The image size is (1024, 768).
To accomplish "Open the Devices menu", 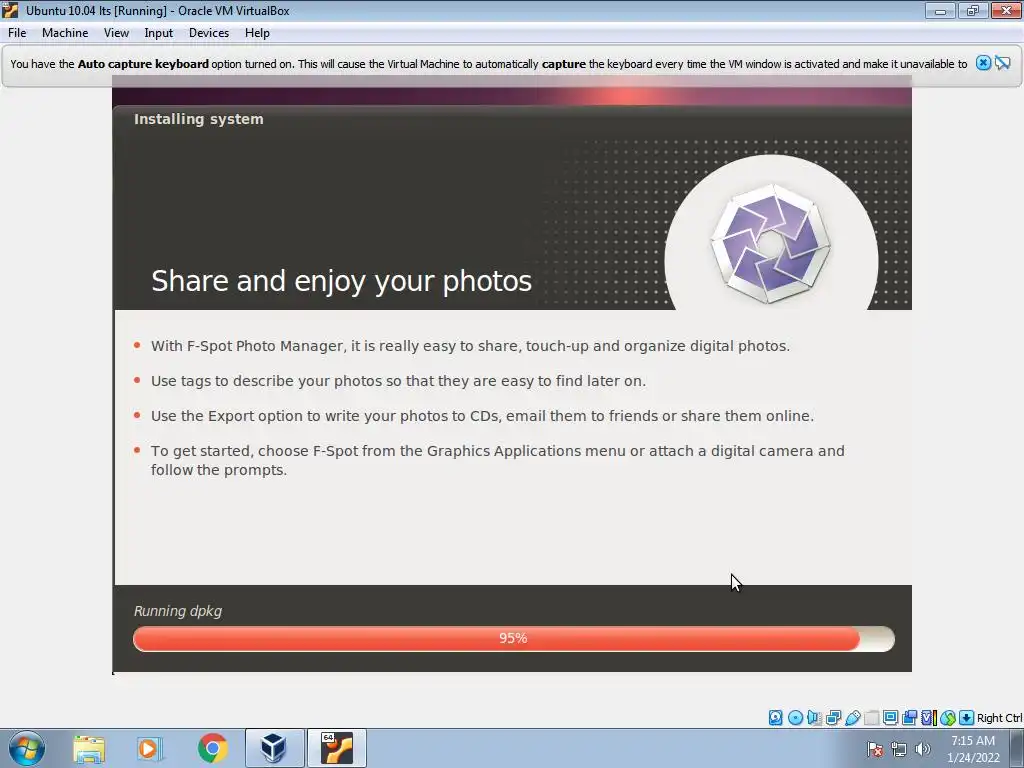I will pos(209,33).
